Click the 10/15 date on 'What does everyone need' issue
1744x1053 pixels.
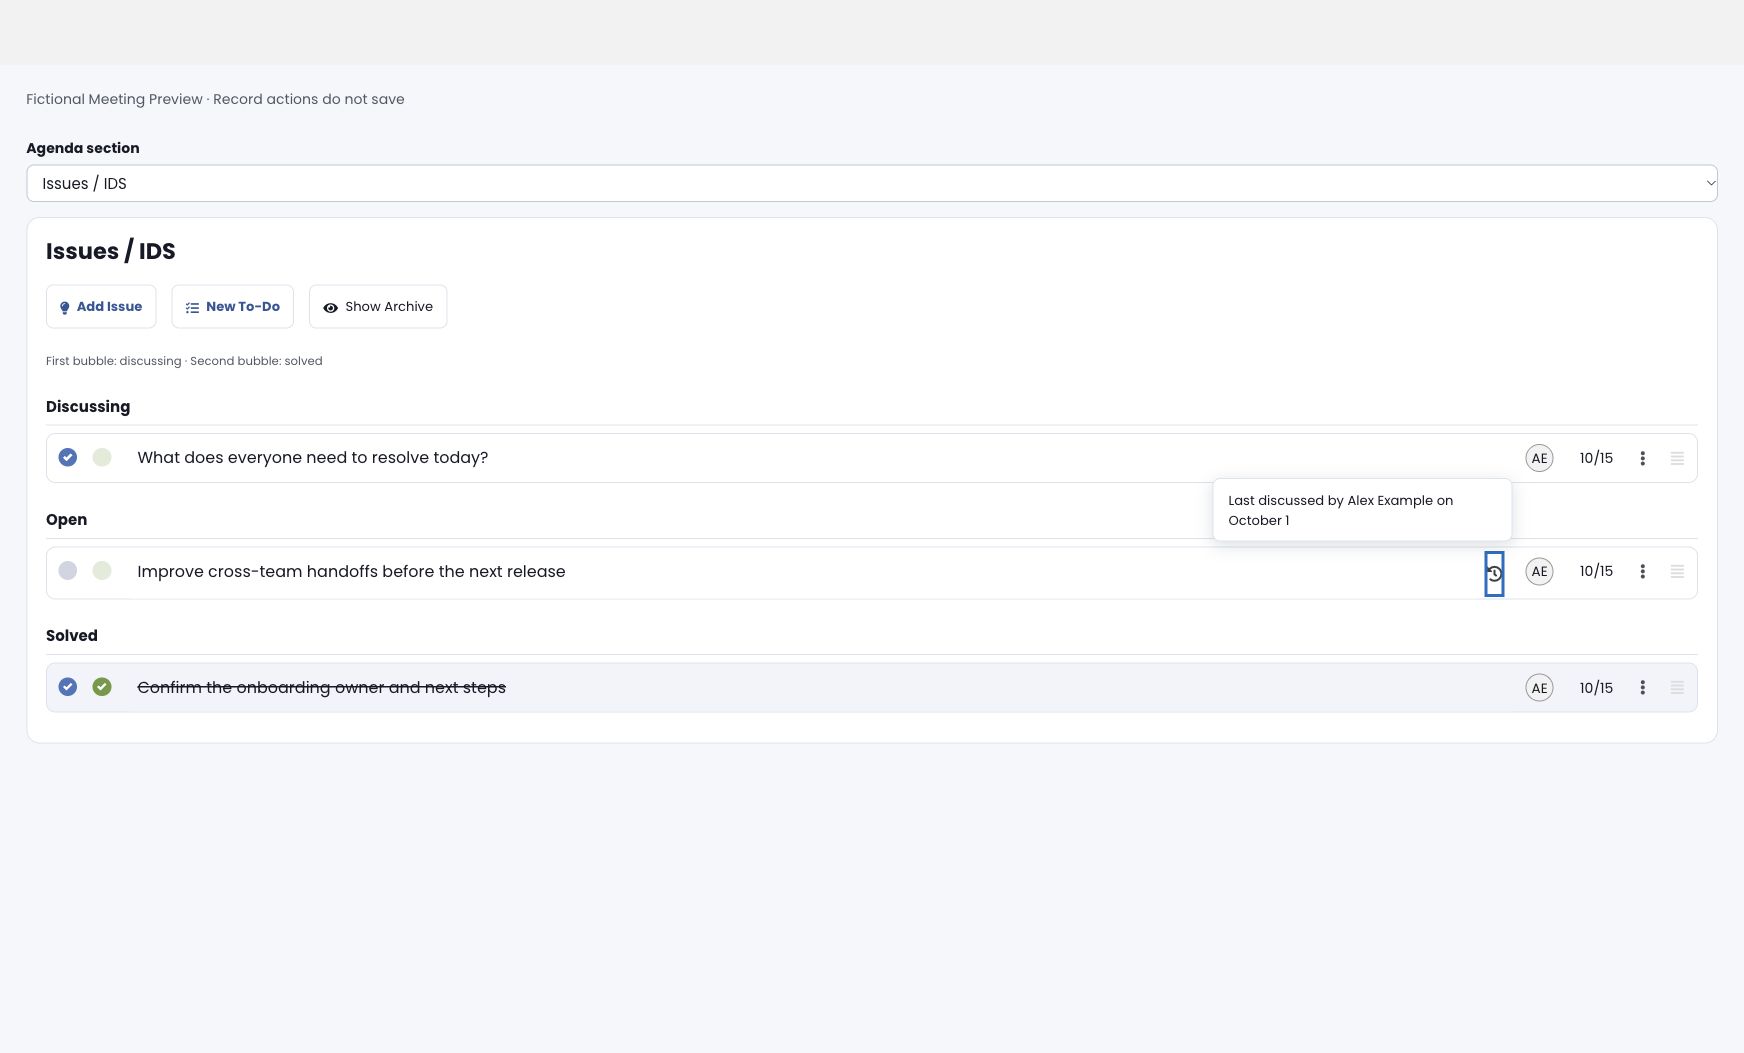click(x=1596, y=458)
